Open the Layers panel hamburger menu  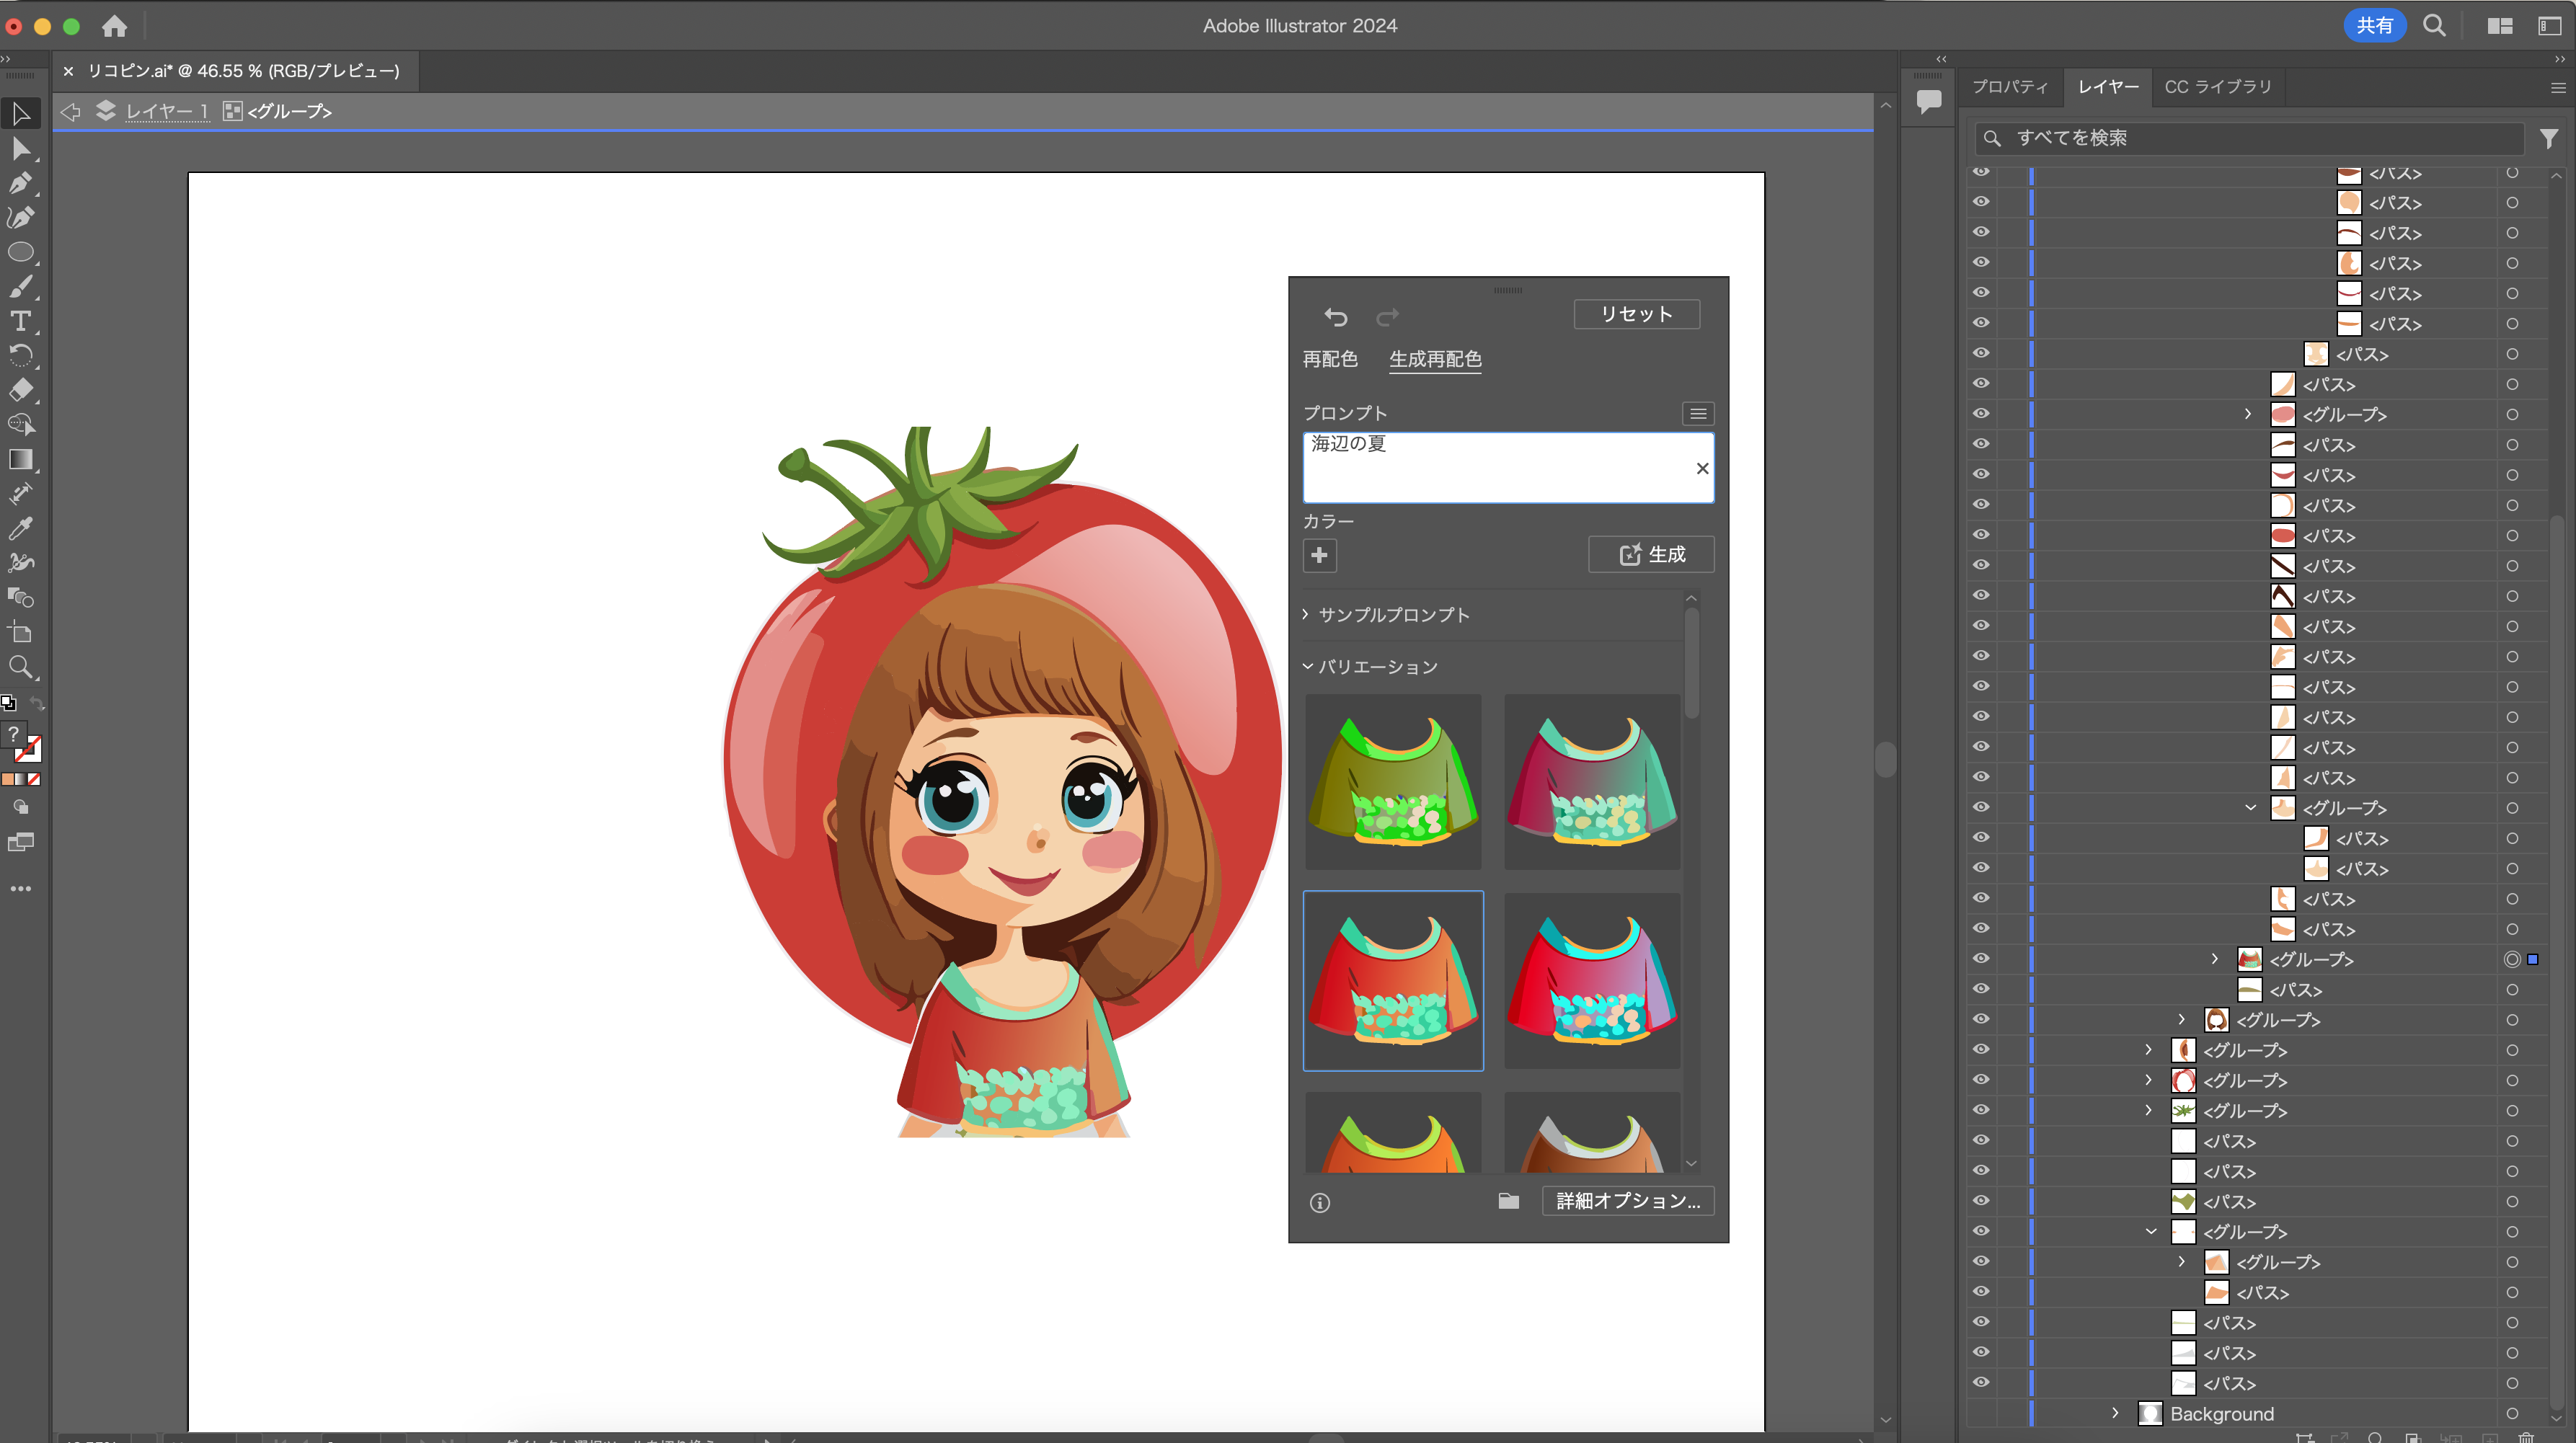coord(2558,88)
